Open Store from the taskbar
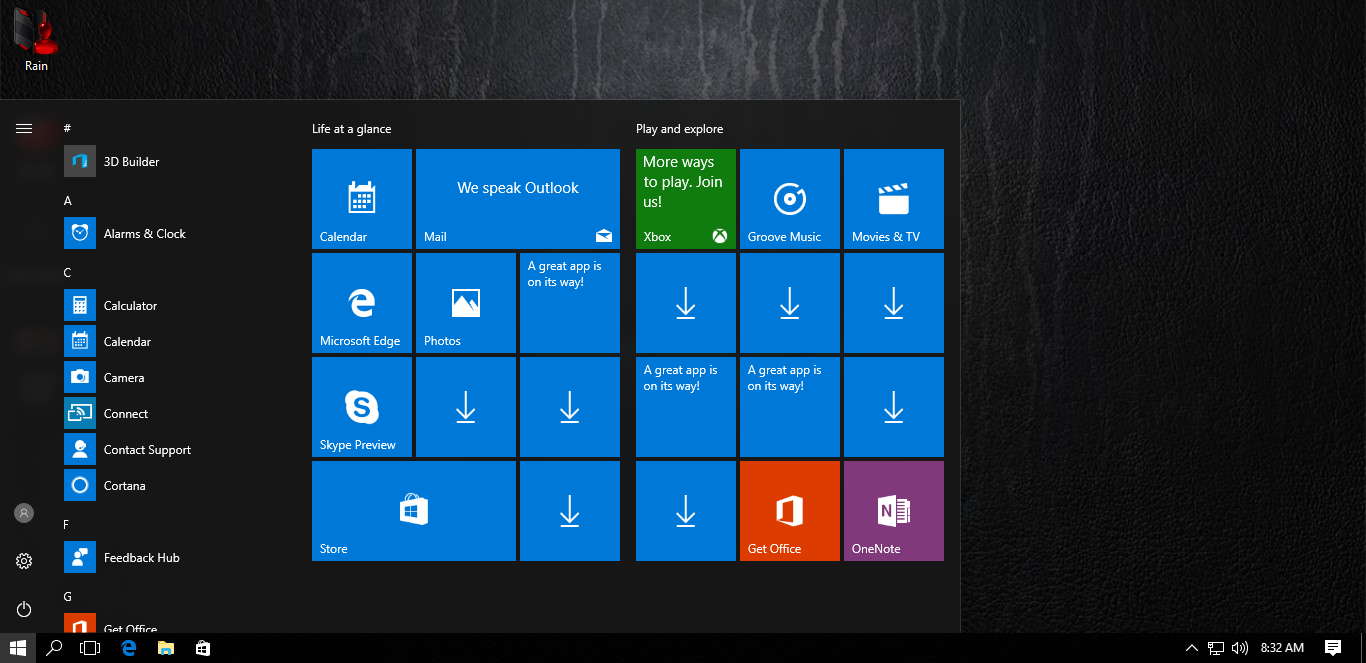 203,648
